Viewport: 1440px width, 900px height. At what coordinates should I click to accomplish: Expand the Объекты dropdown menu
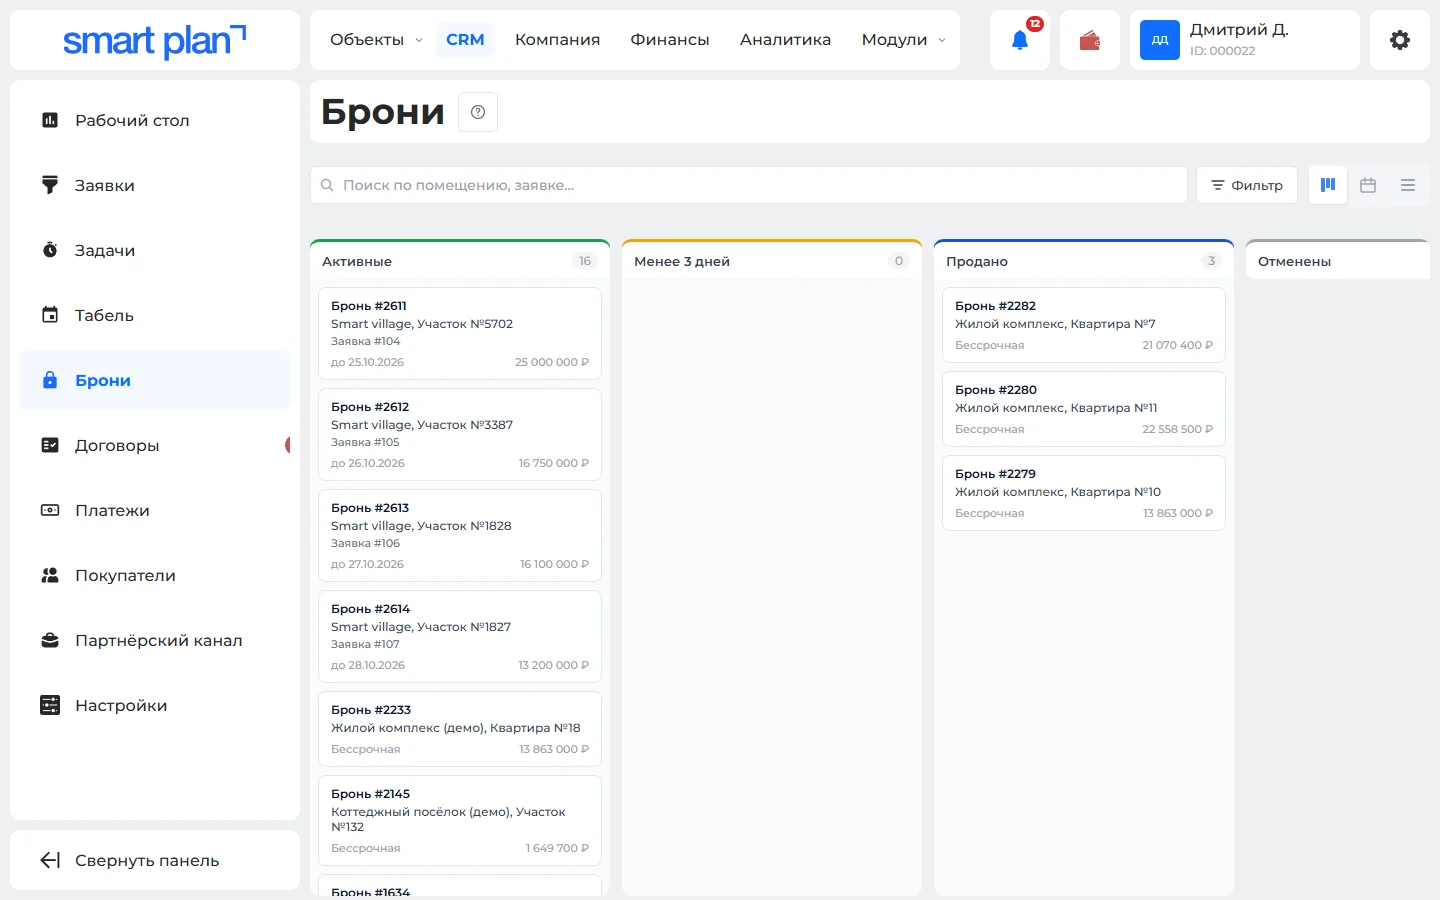tap(376, 40)
